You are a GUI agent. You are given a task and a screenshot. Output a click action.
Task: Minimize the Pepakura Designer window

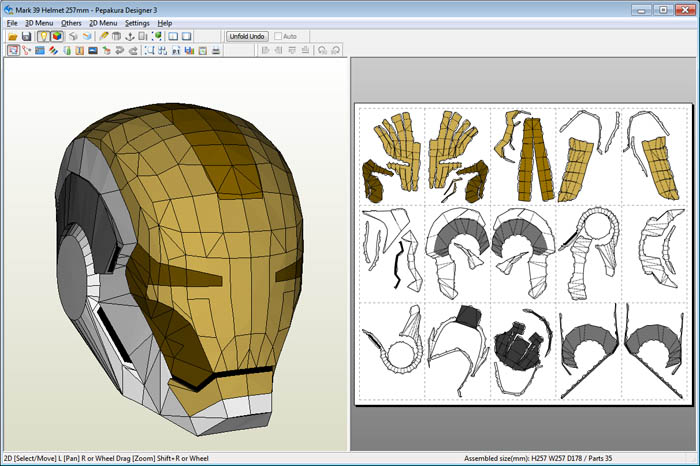[x=642, y=9]
